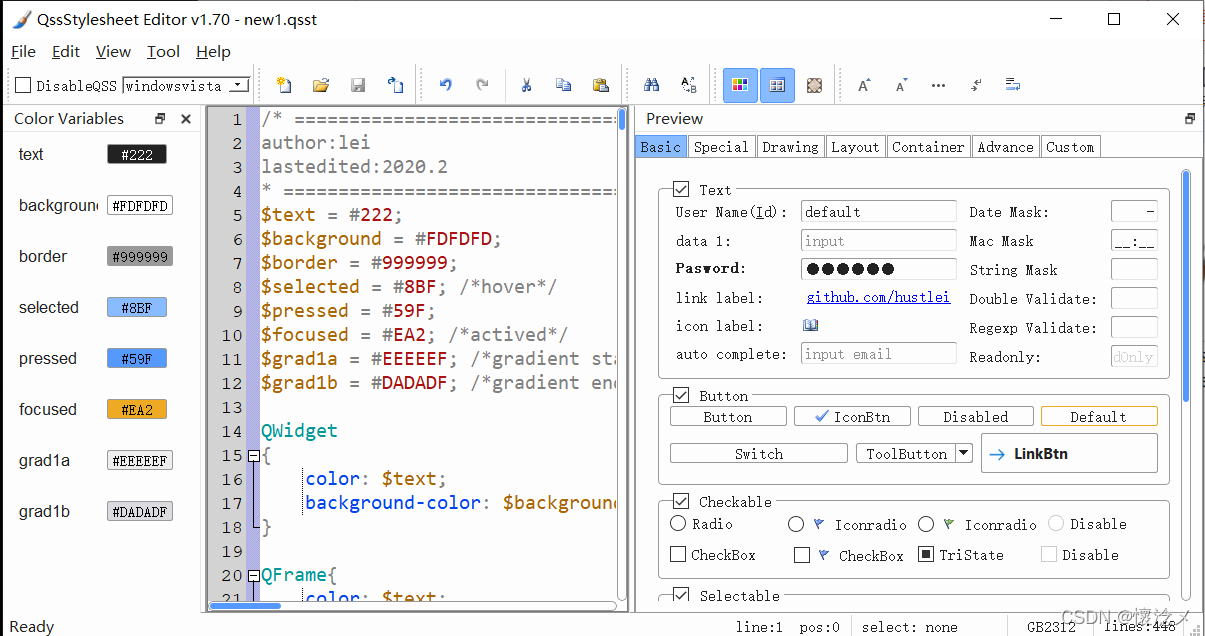Toggle the TriState checkbox

[926, 554]
